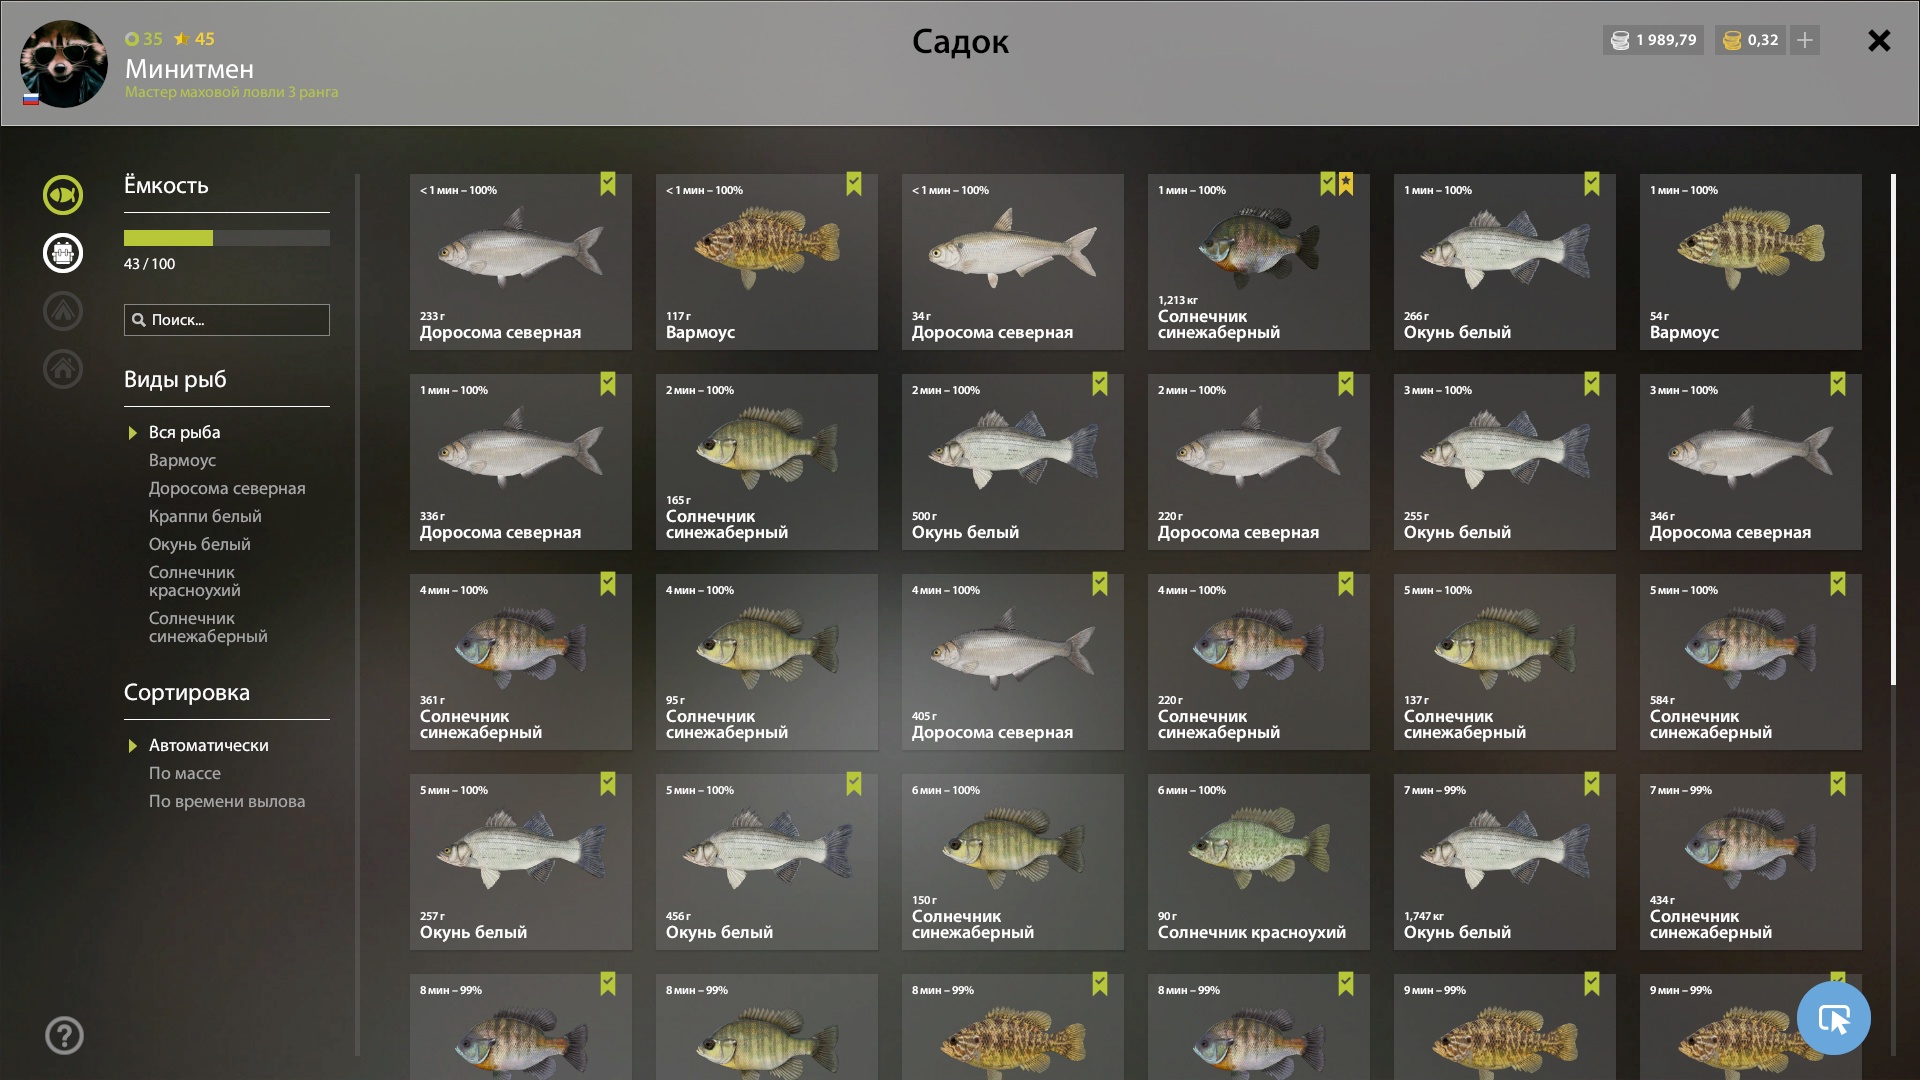Filter by Краппи белый species
The image size is (1920, 1080).
click(205, 516)
